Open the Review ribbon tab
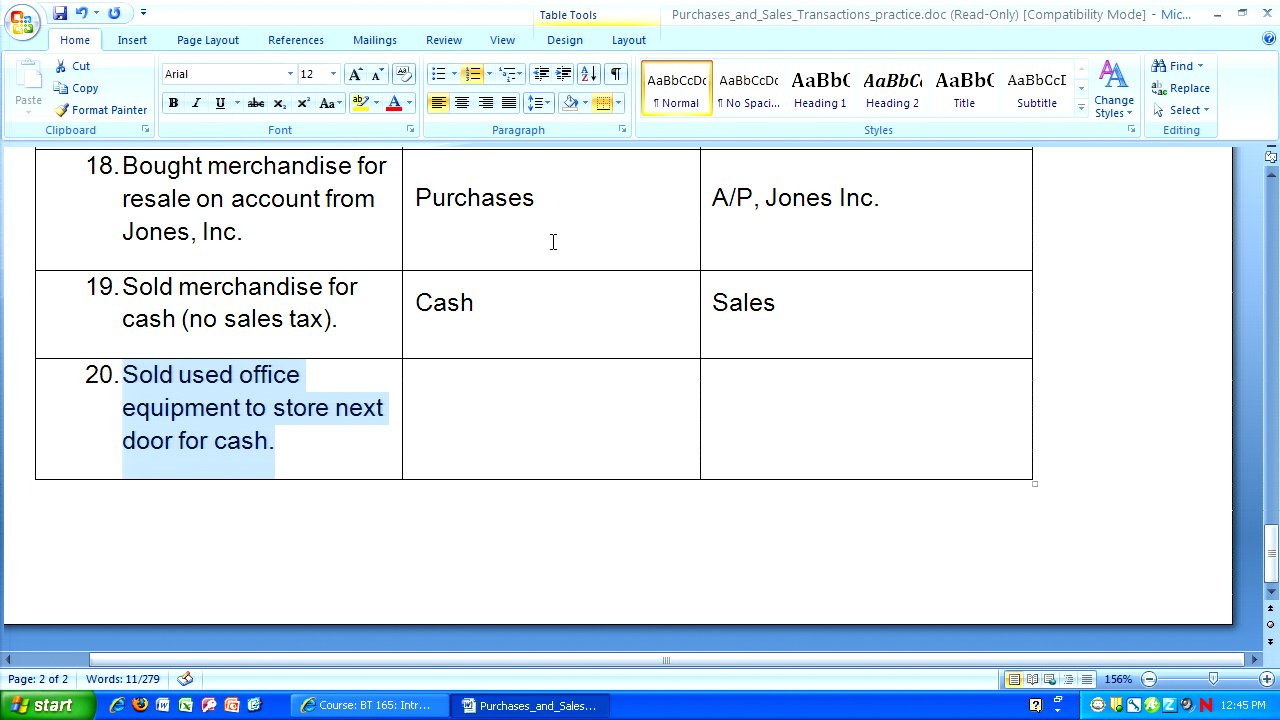1280x720 pixels. (444, 40)
